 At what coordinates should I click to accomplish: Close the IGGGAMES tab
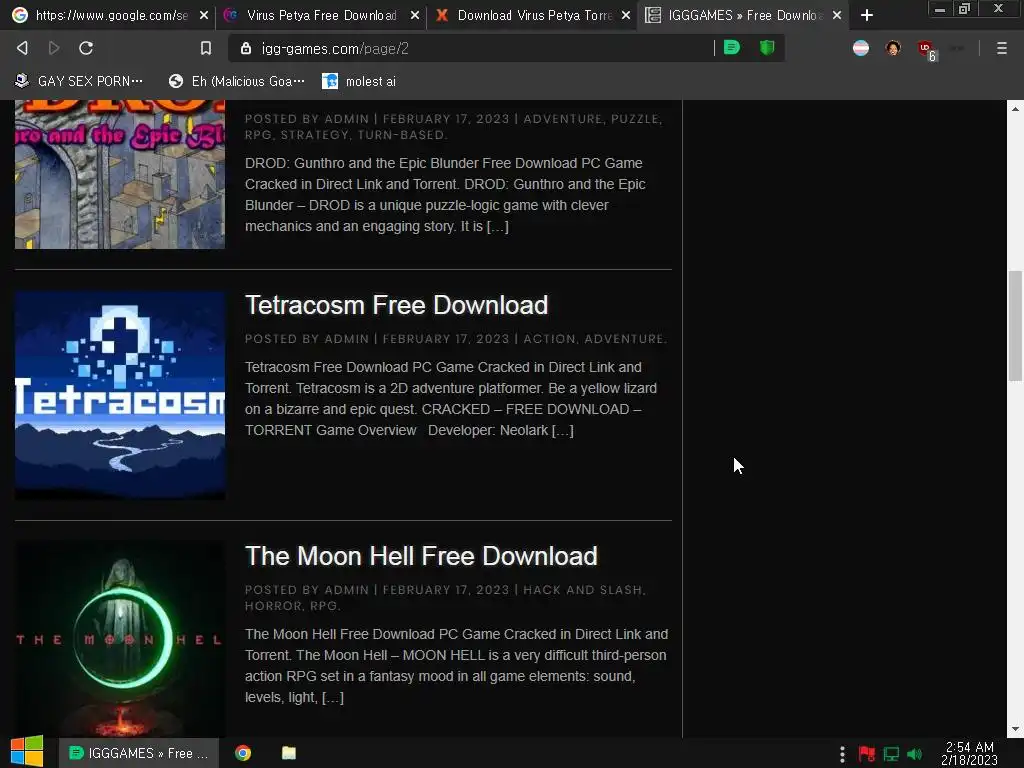coord(837,15)
